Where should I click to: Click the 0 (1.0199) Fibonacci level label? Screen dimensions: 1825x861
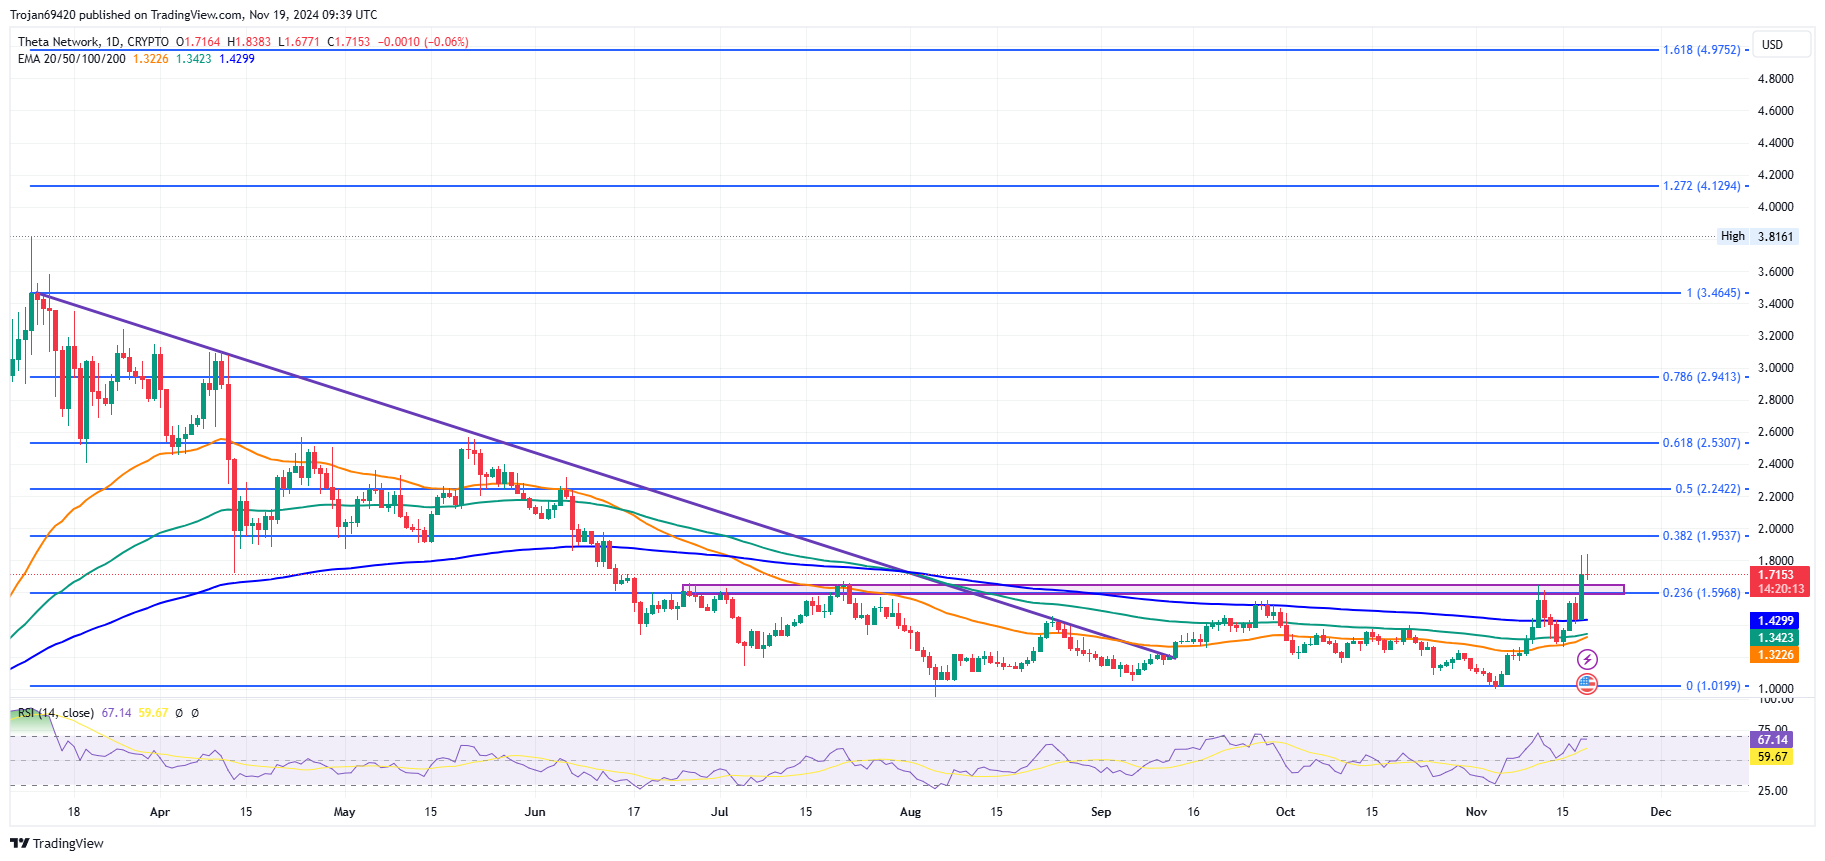pyautogui.click(x=1712, y=686)
